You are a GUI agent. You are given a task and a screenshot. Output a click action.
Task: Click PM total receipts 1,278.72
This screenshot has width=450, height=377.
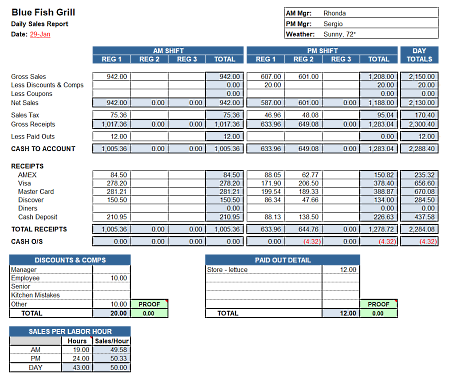pos(379,229)
